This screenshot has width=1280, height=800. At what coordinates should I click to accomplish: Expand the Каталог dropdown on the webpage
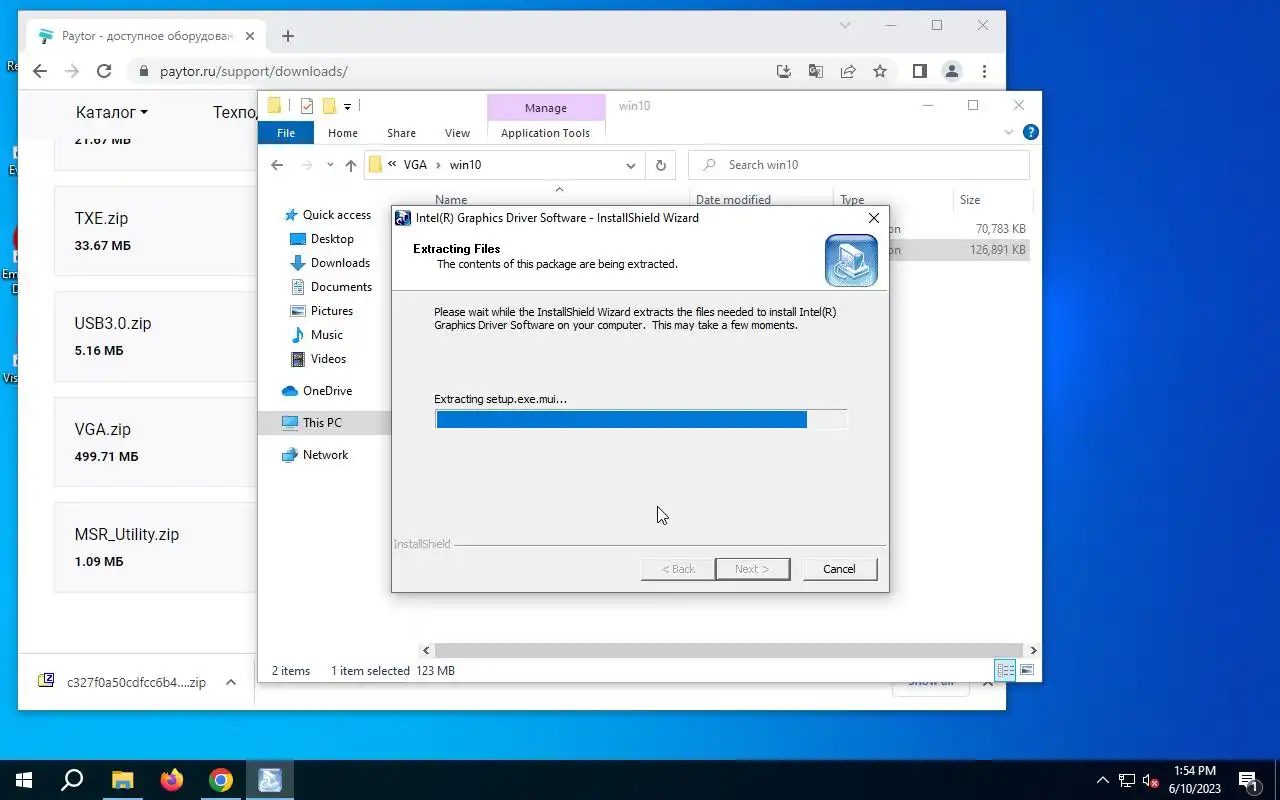click(x=112, y=112)
